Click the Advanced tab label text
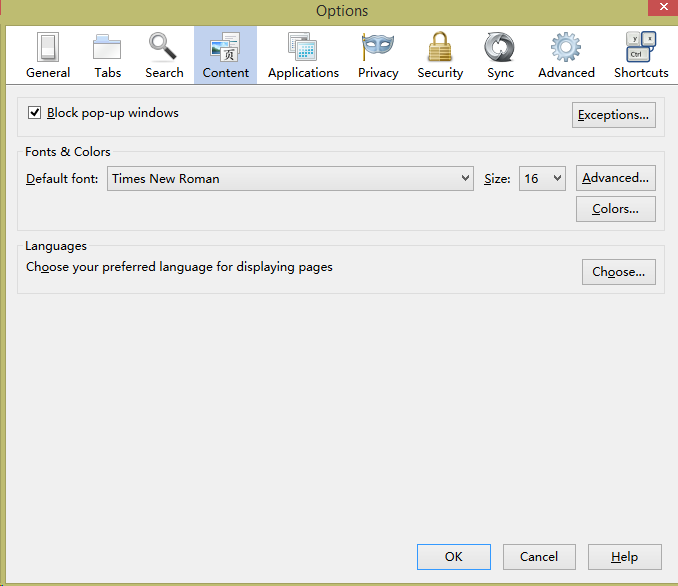Screen dimensions: 678x586 (566, 73)
